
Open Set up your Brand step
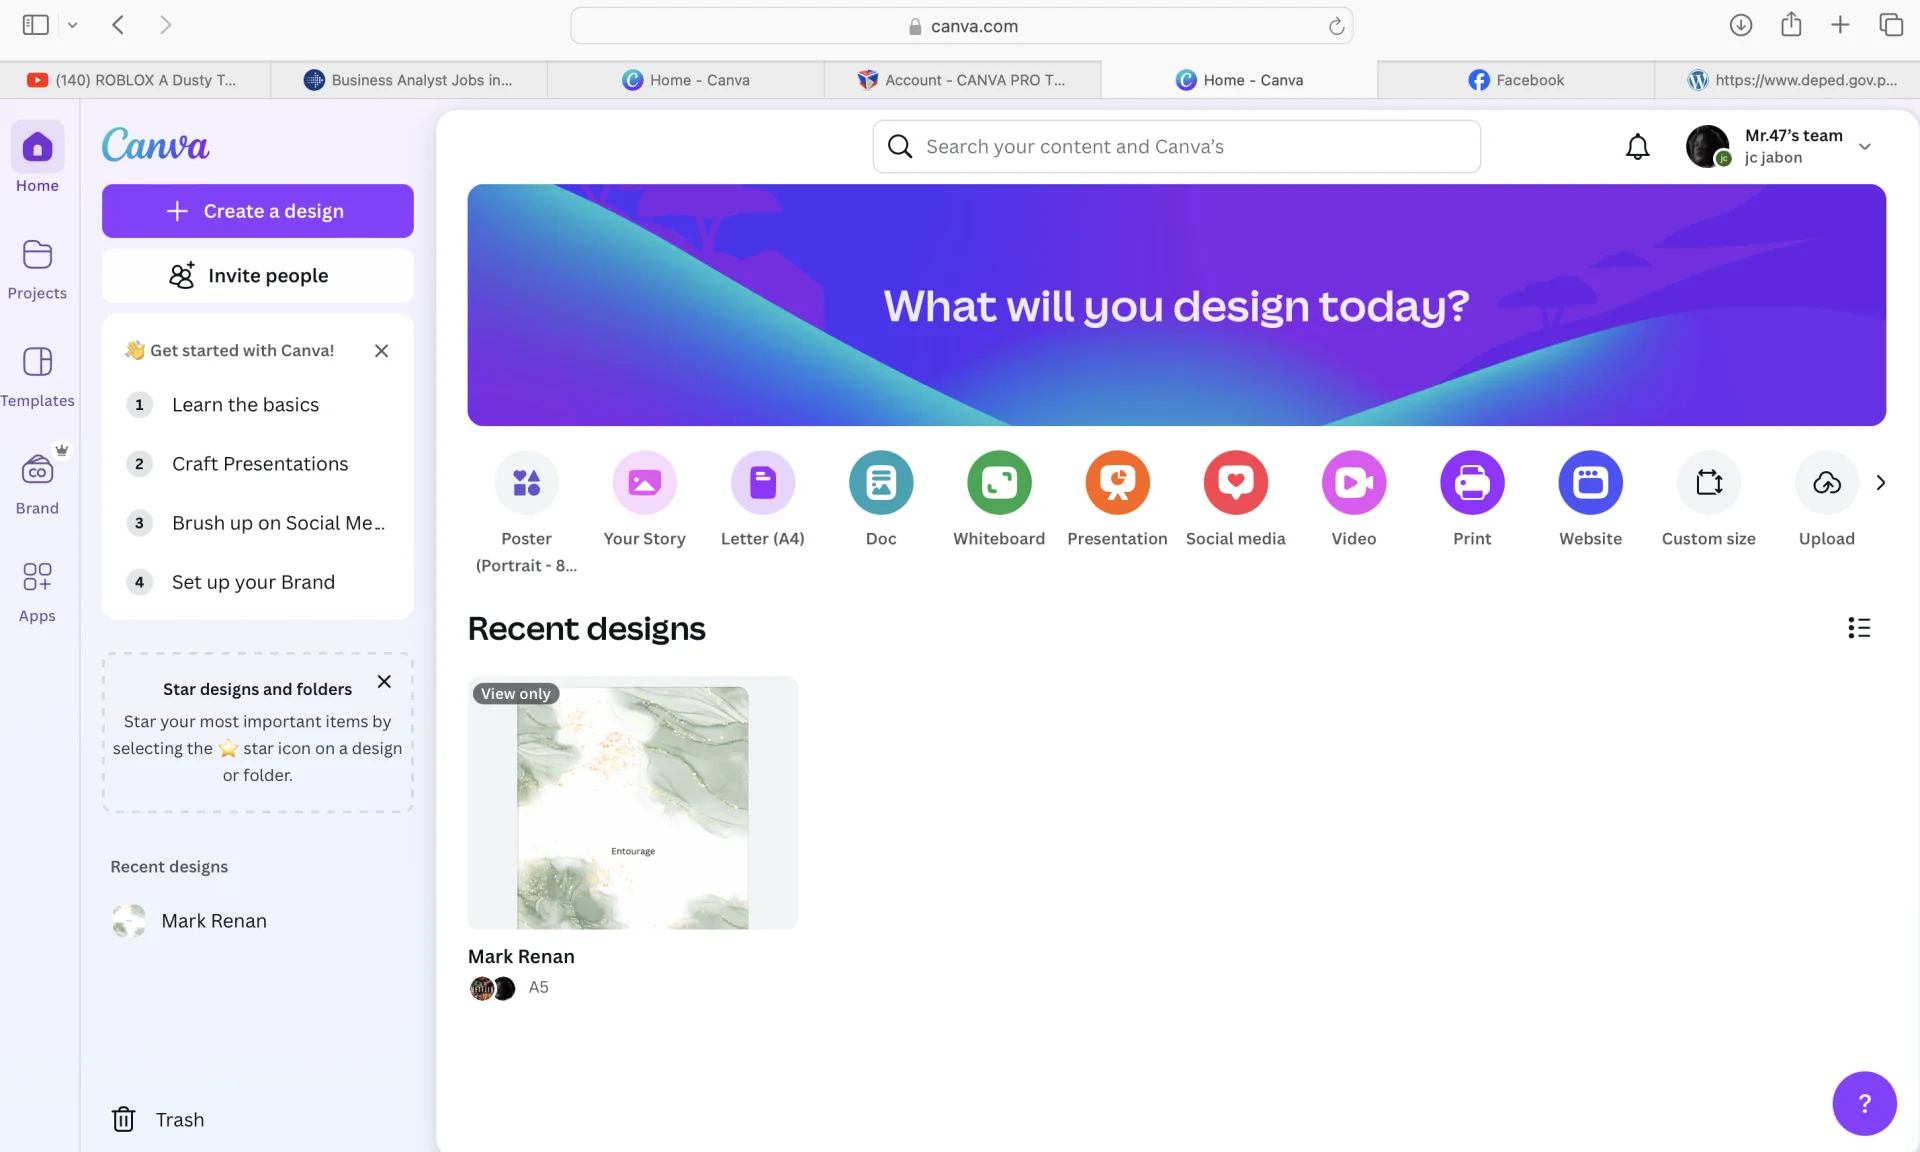(257, 582)
